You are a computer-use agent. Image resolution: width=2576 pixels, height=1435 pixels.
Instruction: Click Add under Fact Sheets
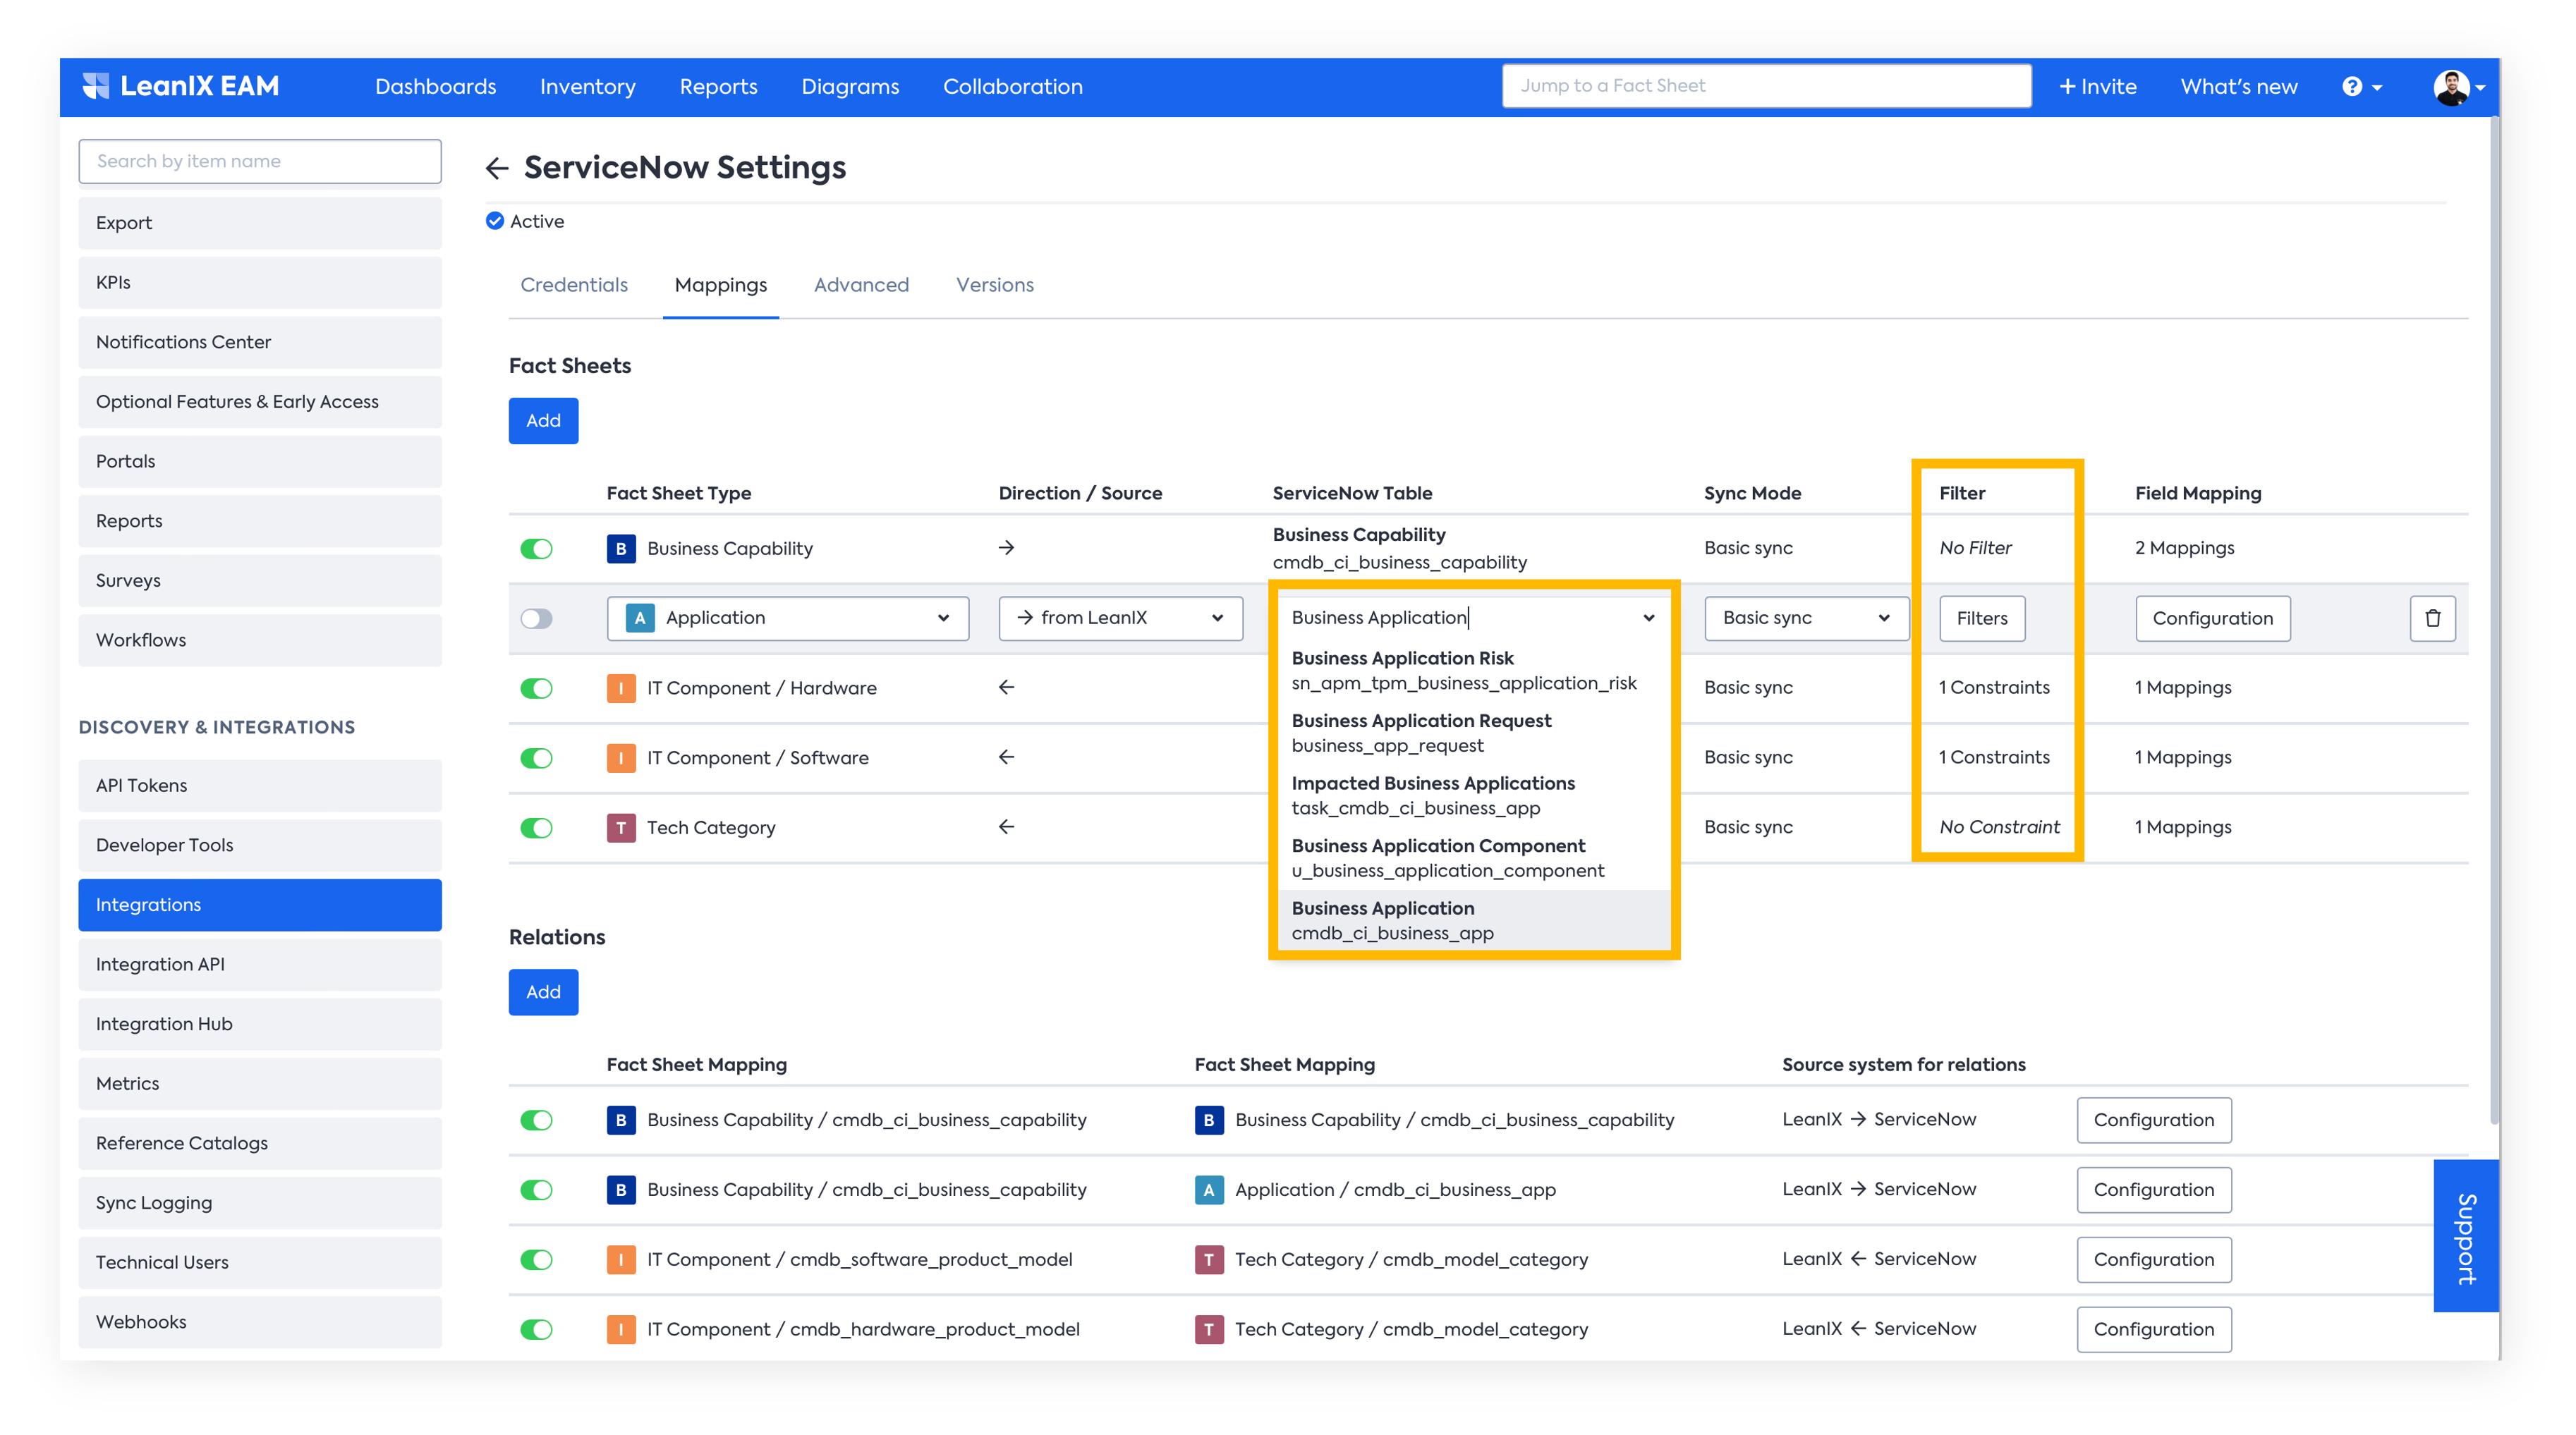point(543,421)
